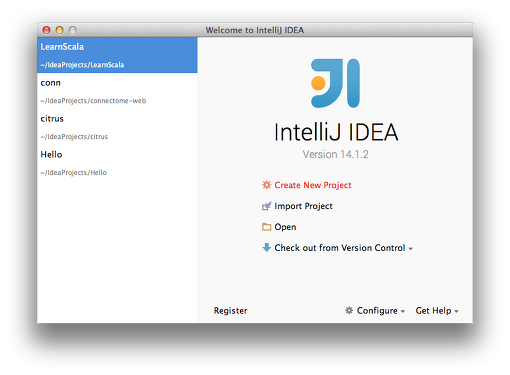Click the ~/IdeaProjects/connectome-web path

click(93, 101)
